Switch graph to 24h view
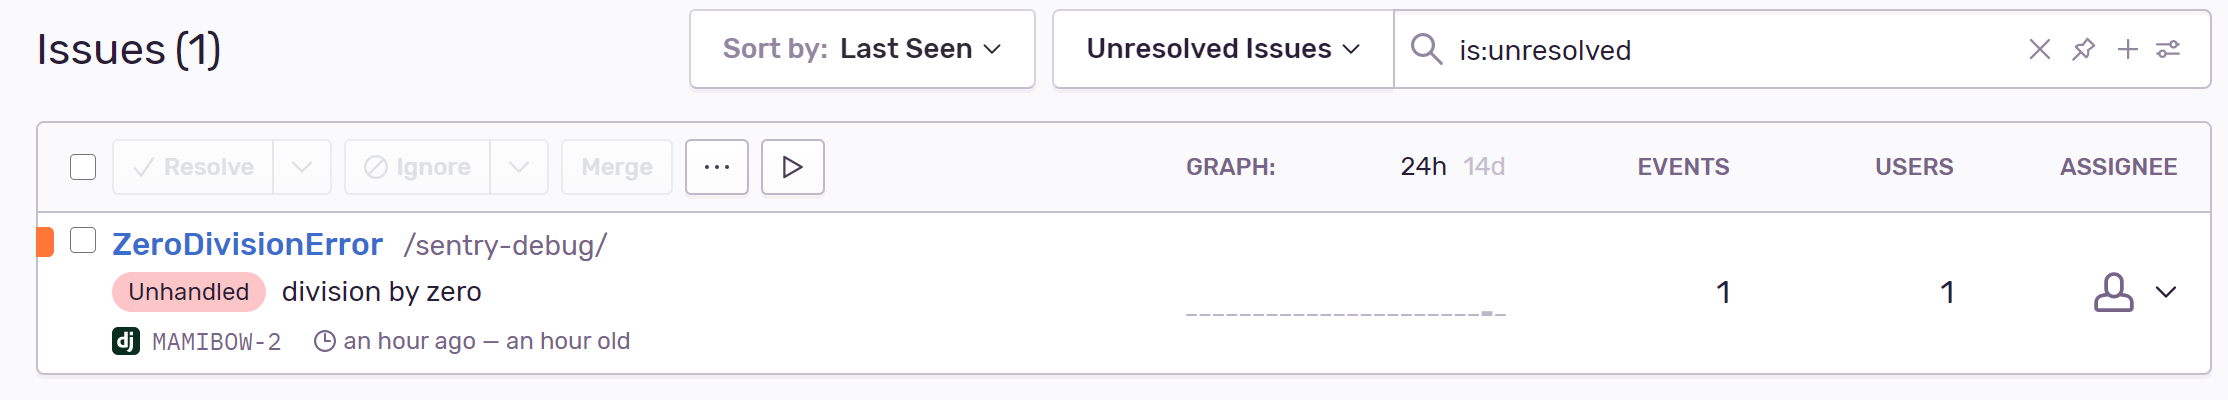 [1423, 167]
